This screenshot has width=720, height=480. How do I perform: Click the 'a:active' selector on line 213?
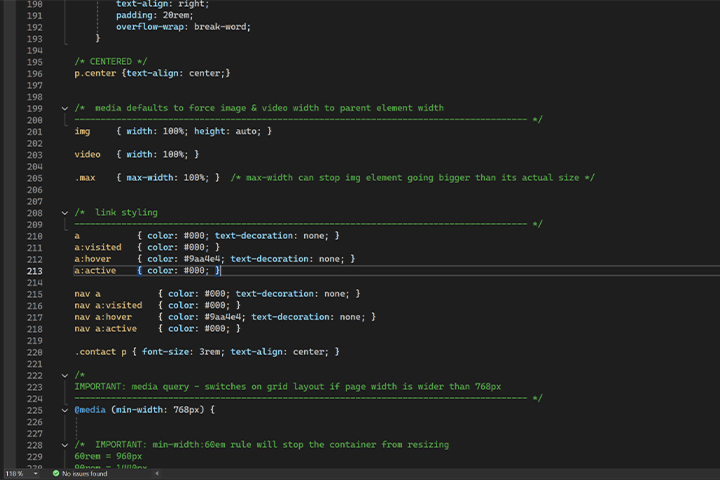(95, 271)
